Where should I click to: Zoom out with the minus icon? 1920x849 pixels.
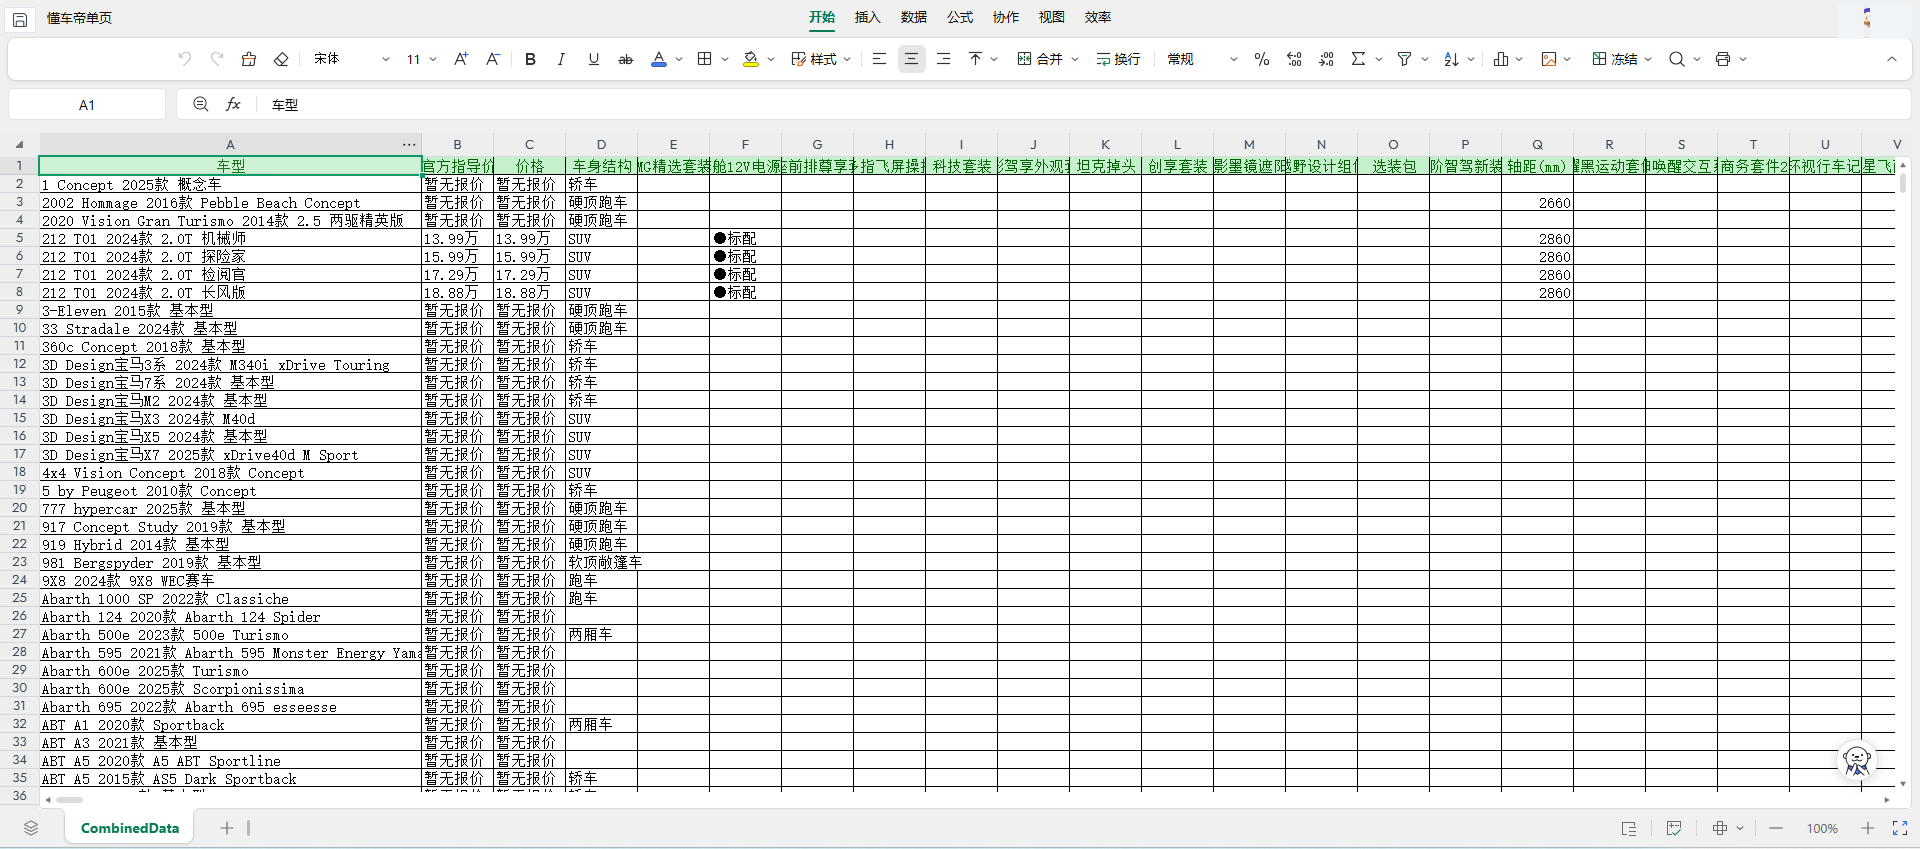[1776, 828]
